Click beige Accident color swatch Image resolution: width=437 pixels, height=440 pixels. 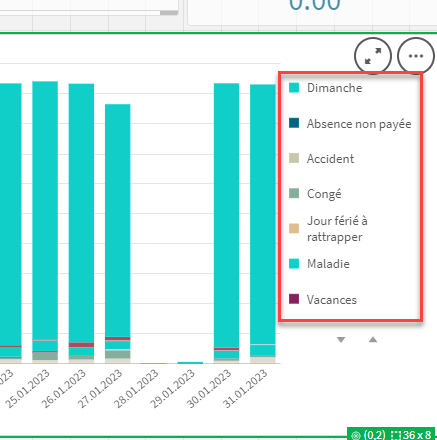294,158
